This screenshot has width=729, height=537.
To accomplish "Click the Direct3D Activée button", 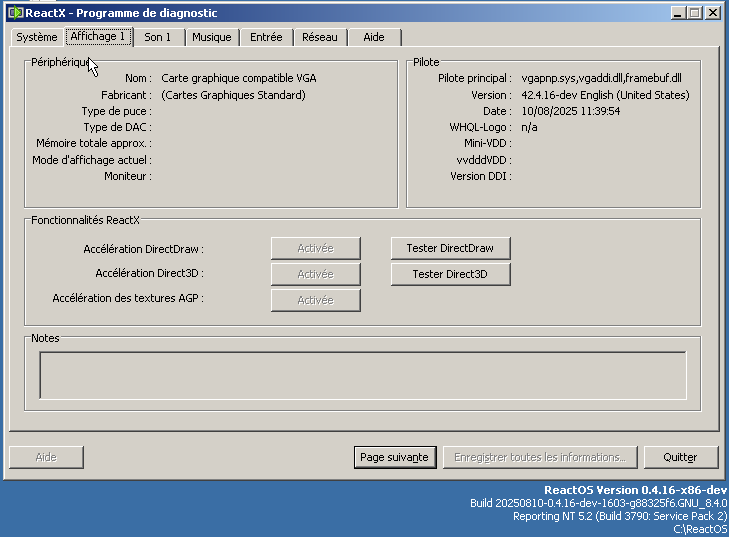I will 316,274.
